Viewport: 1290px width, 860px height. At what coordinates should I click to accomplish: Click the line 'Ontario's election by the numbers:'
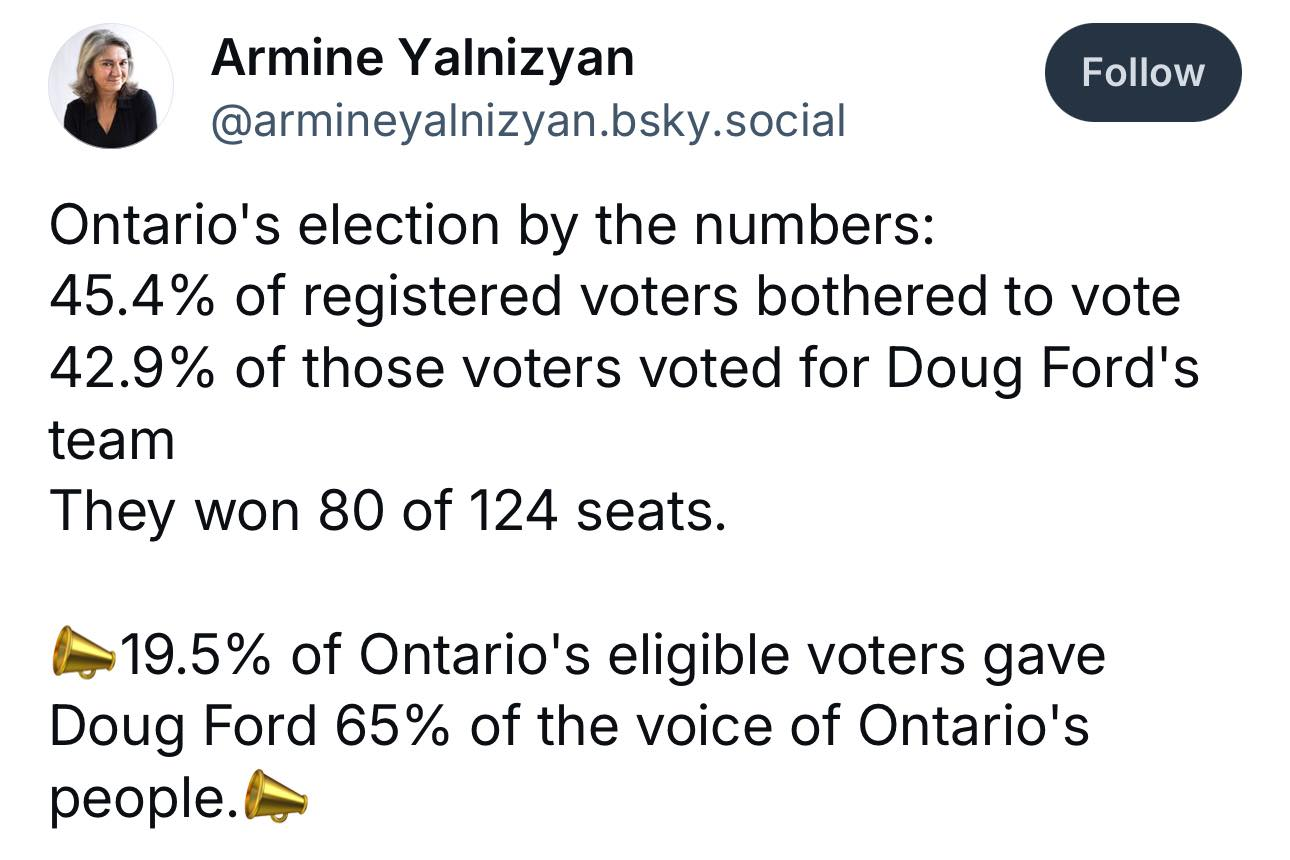click(491, 226)
